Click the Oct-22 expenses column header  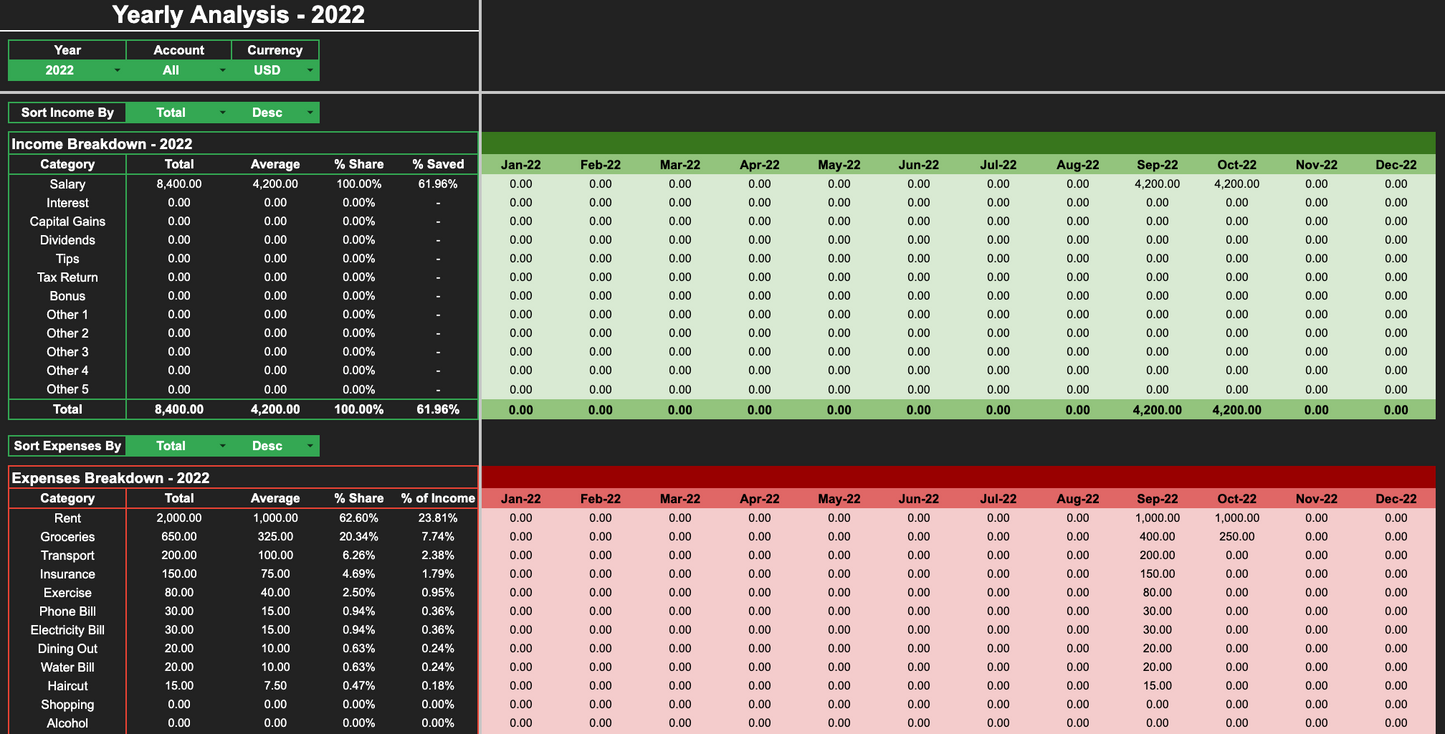click(1236, 498)
